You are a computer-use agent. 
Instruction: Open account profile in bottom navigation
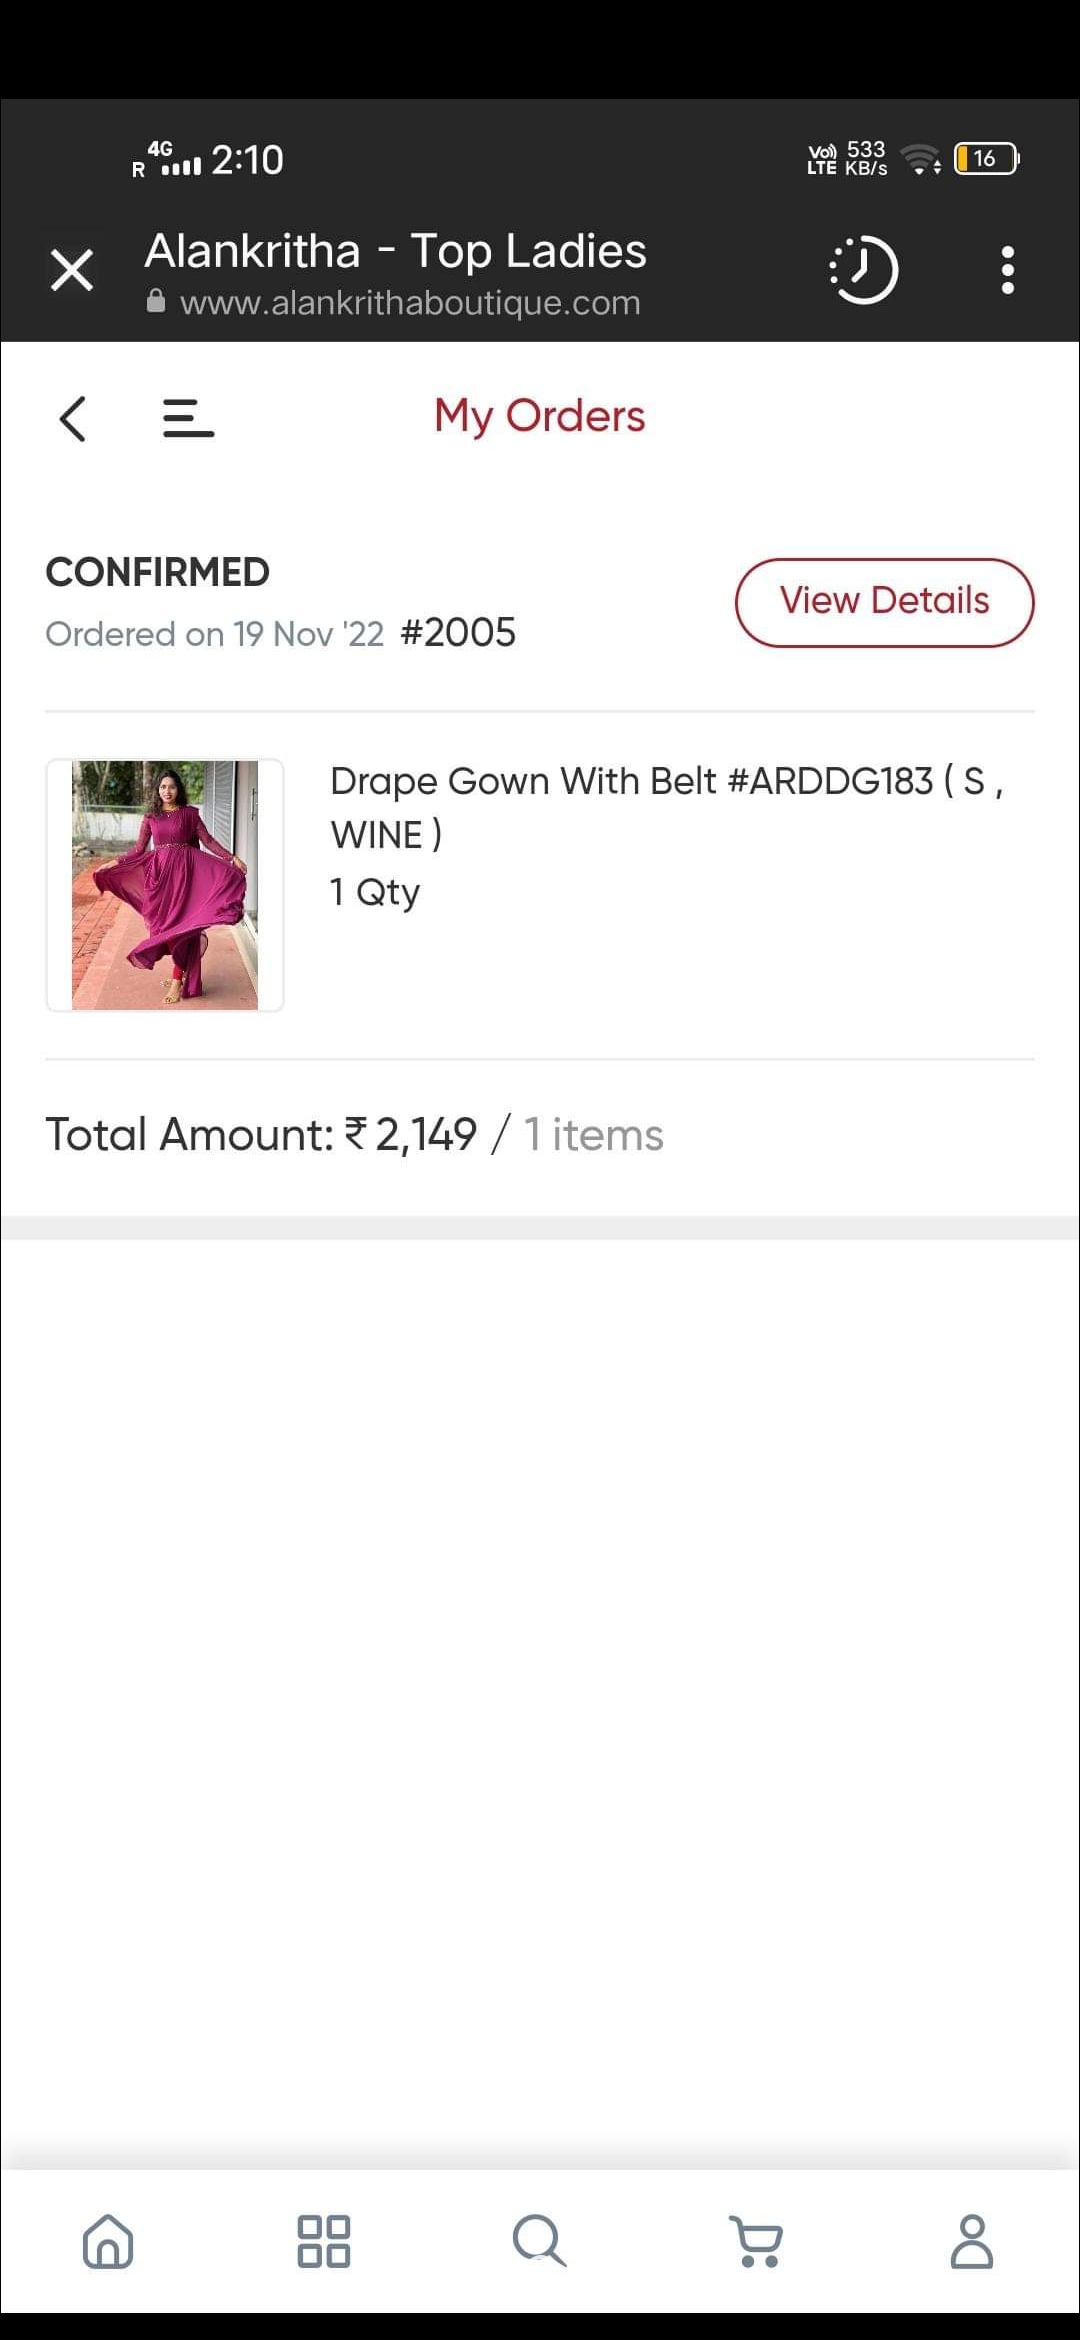pyautogui.click(x=971, y=2240)
